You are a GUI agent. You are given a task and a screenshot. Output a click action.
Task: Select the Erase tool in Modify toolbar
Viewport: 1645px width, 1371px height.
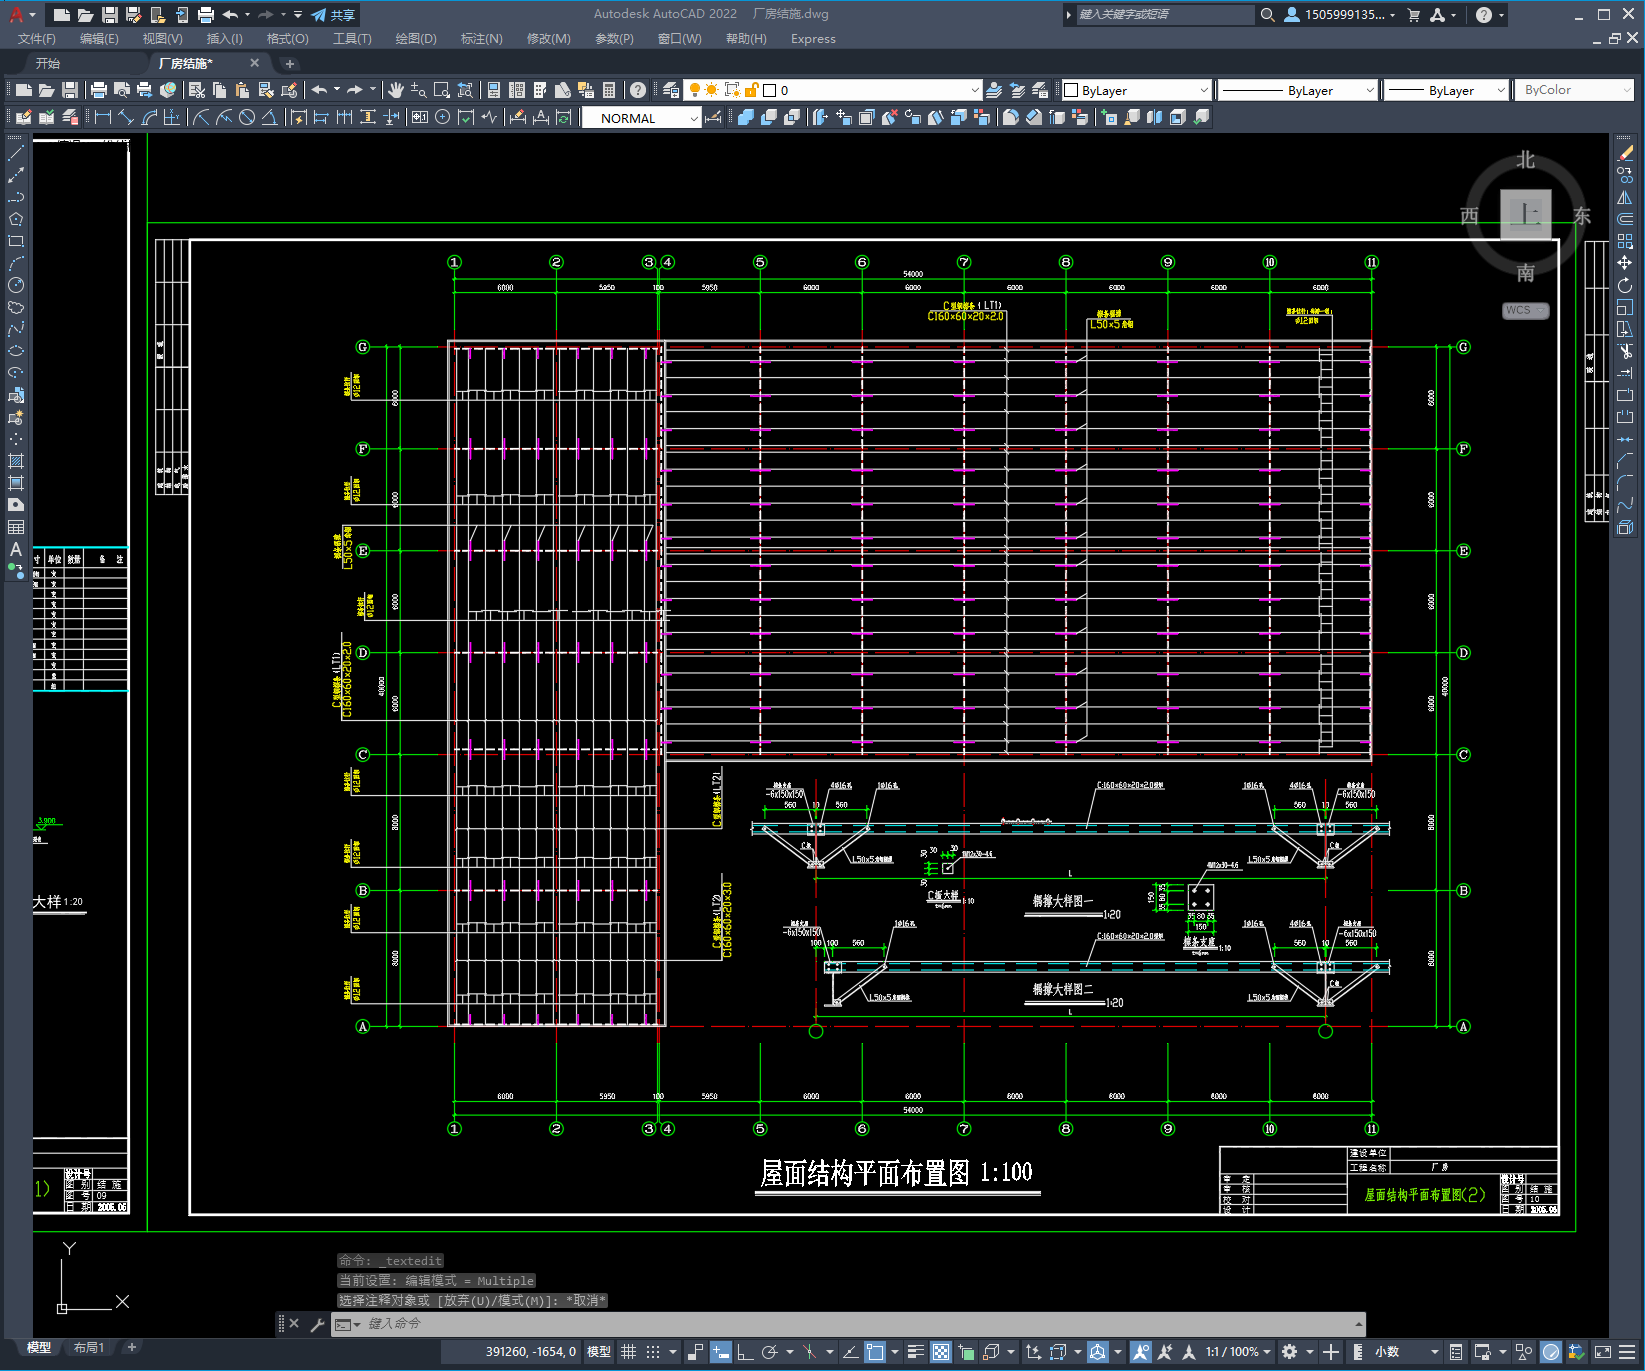point(1625,153)
